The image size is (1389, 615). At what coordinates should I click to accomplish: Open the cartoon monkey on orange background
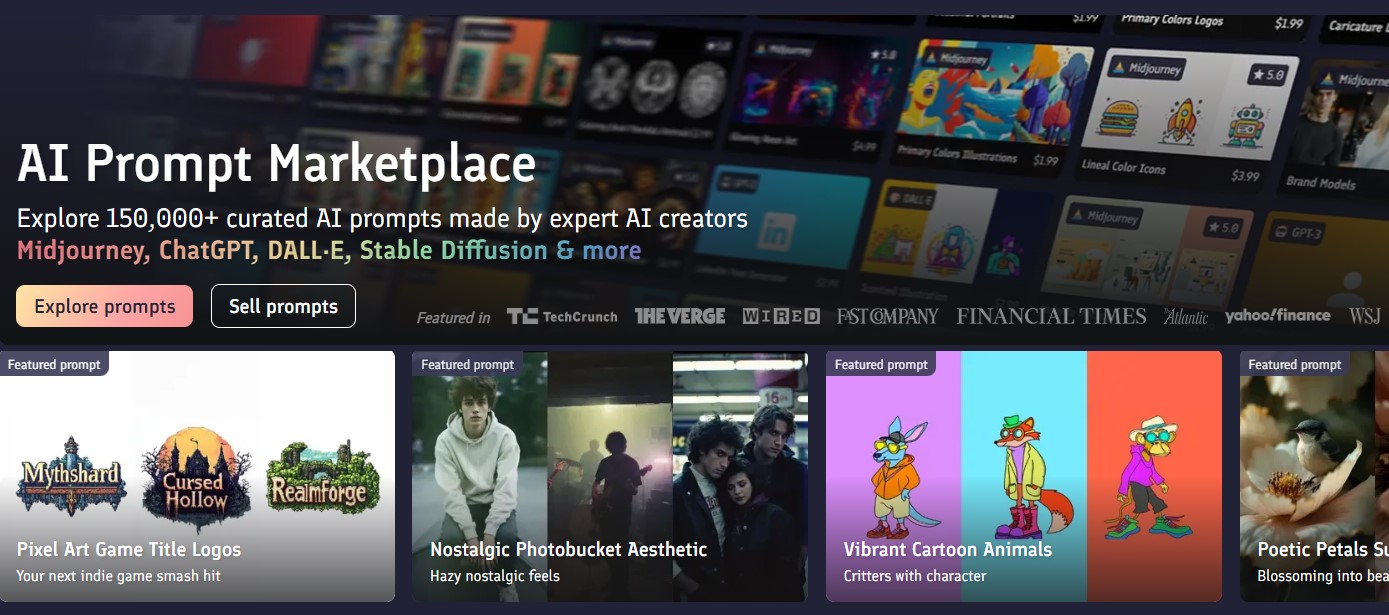[x=1150, y=478]
